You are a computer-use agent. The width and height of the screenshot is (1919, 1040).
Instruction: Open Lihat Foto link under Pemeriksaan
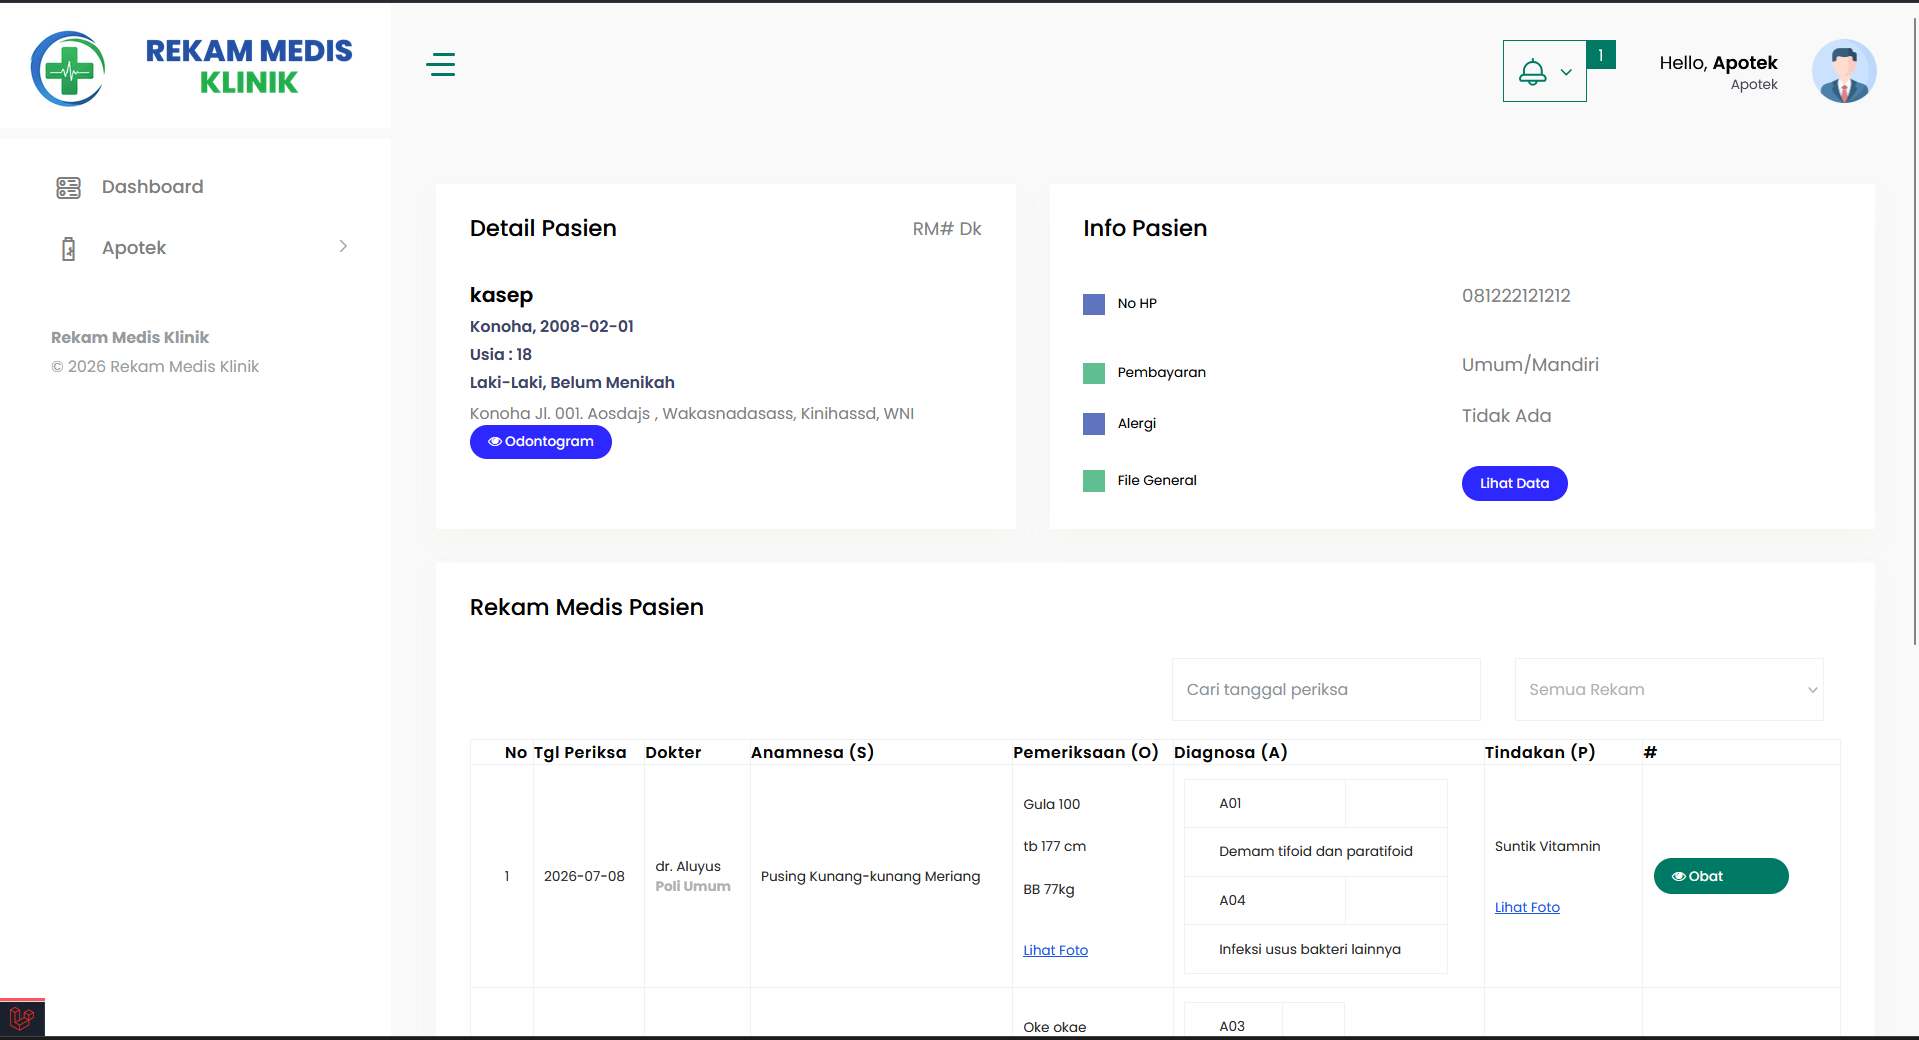[1055, 950]
